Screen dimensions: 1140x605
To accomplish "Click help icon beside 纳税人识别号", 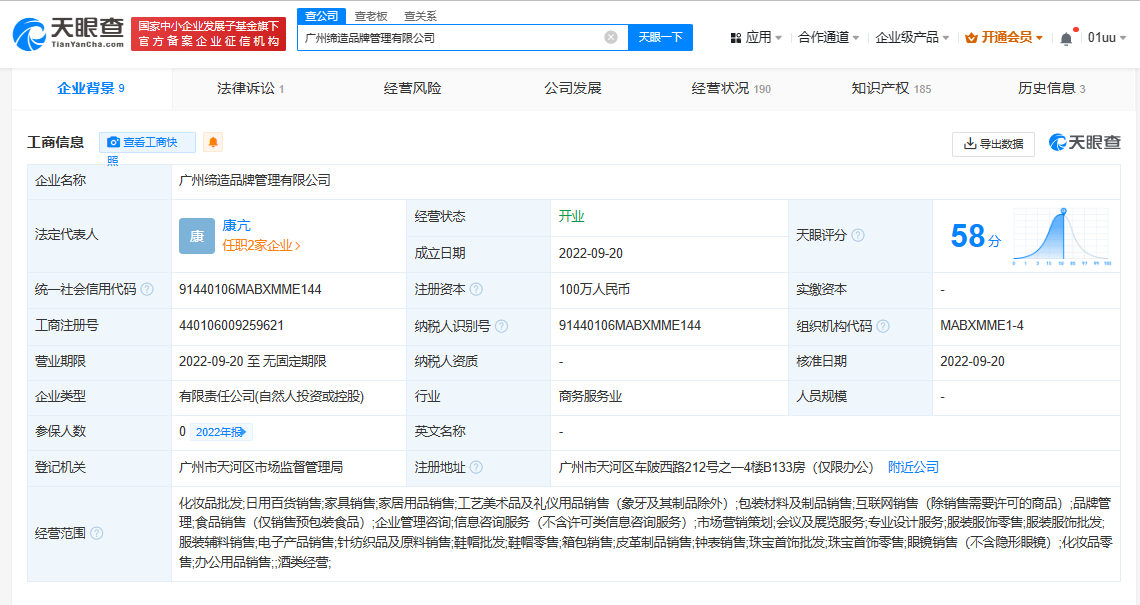I will point(502,326).
